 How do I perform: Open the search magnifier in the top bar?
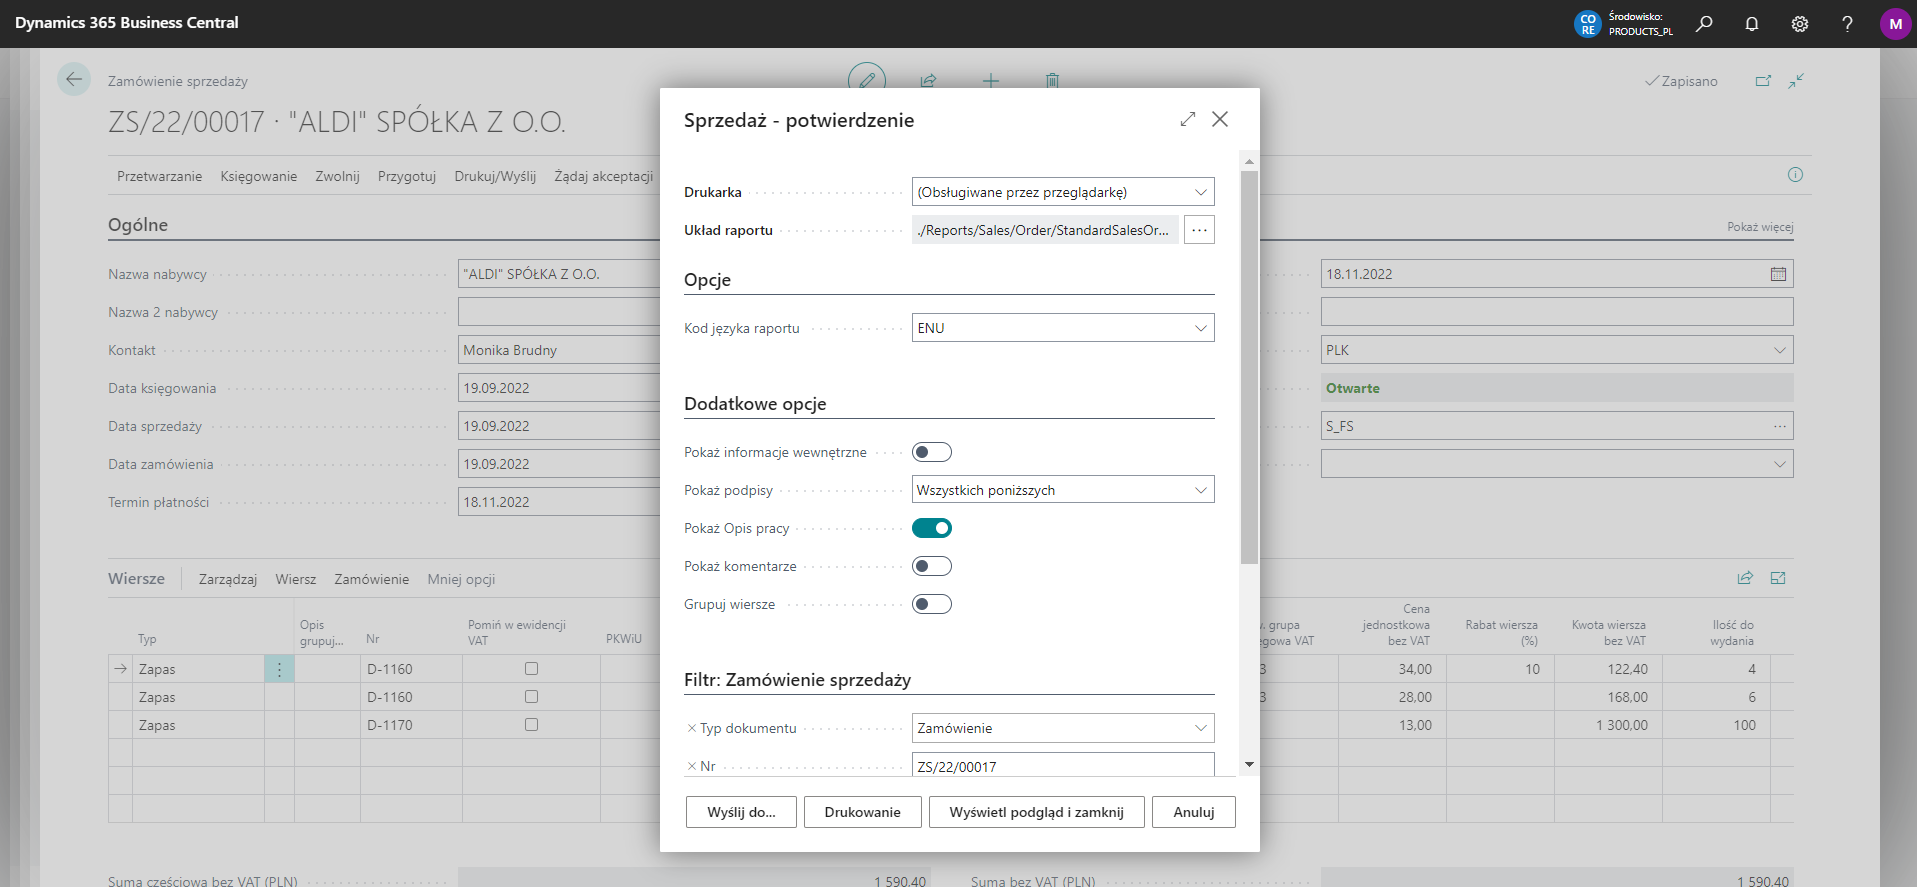(1704, 24)
